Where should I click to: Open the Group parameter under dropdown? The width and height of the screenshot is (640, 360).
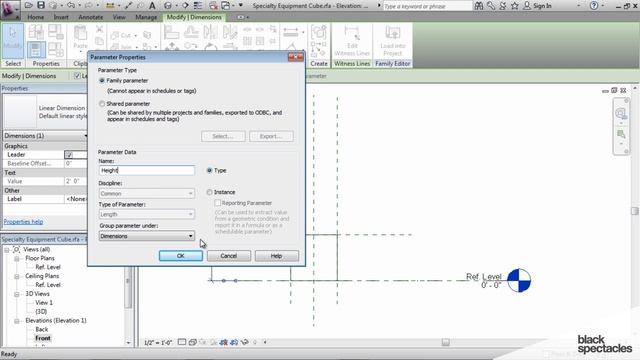(147, 236)
